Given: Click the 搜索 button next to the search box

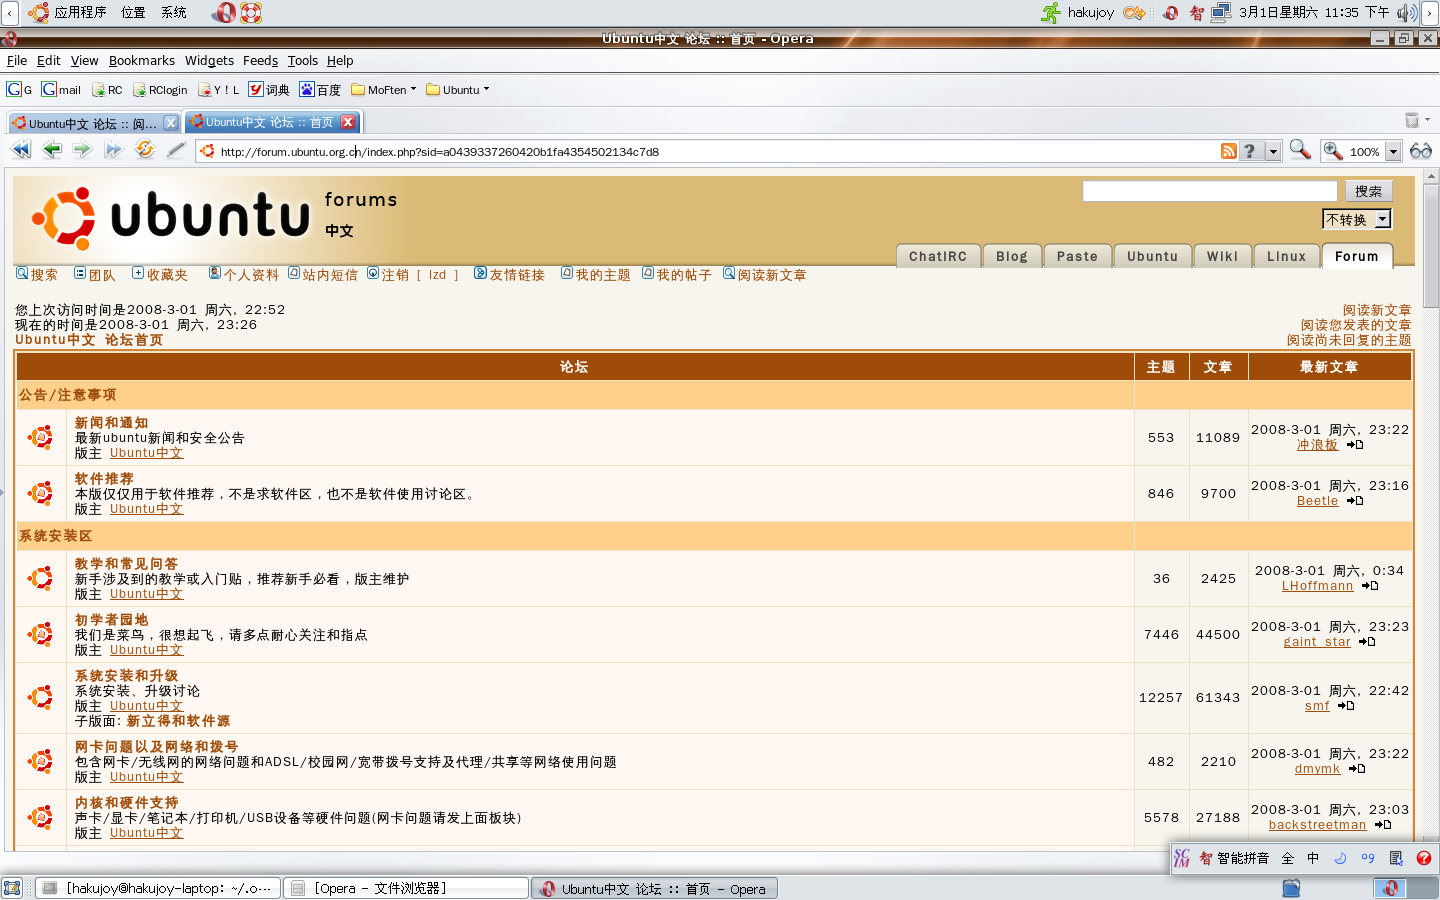Looking at the screenshot, I should click(1369, 191).
